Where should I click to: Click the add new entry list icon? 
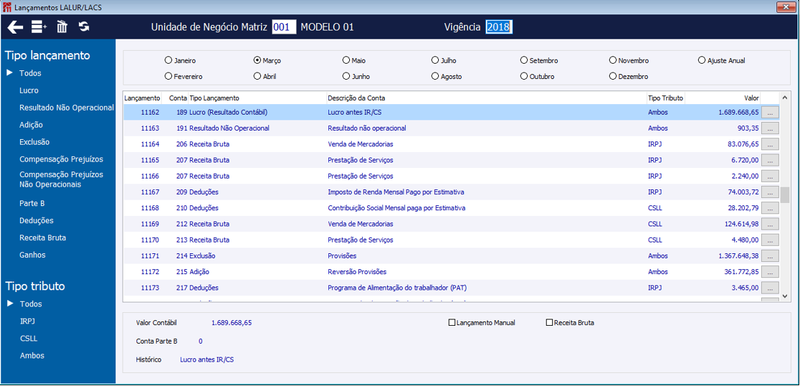tap(39, 27)
